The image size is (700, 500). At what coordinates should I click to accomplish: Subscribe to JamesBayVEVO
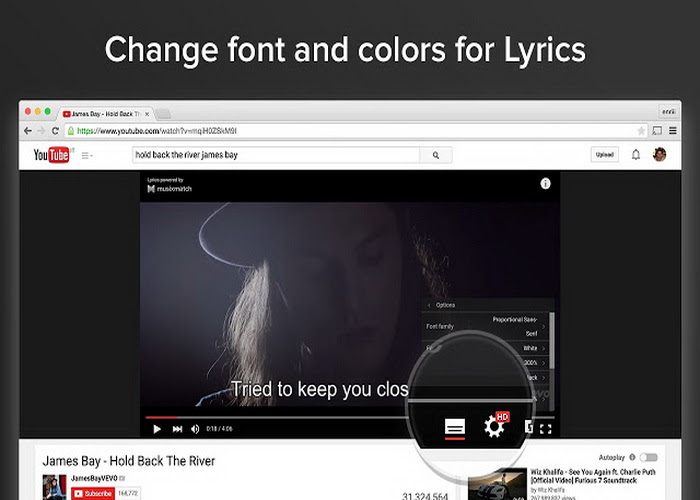coord(93,493)
